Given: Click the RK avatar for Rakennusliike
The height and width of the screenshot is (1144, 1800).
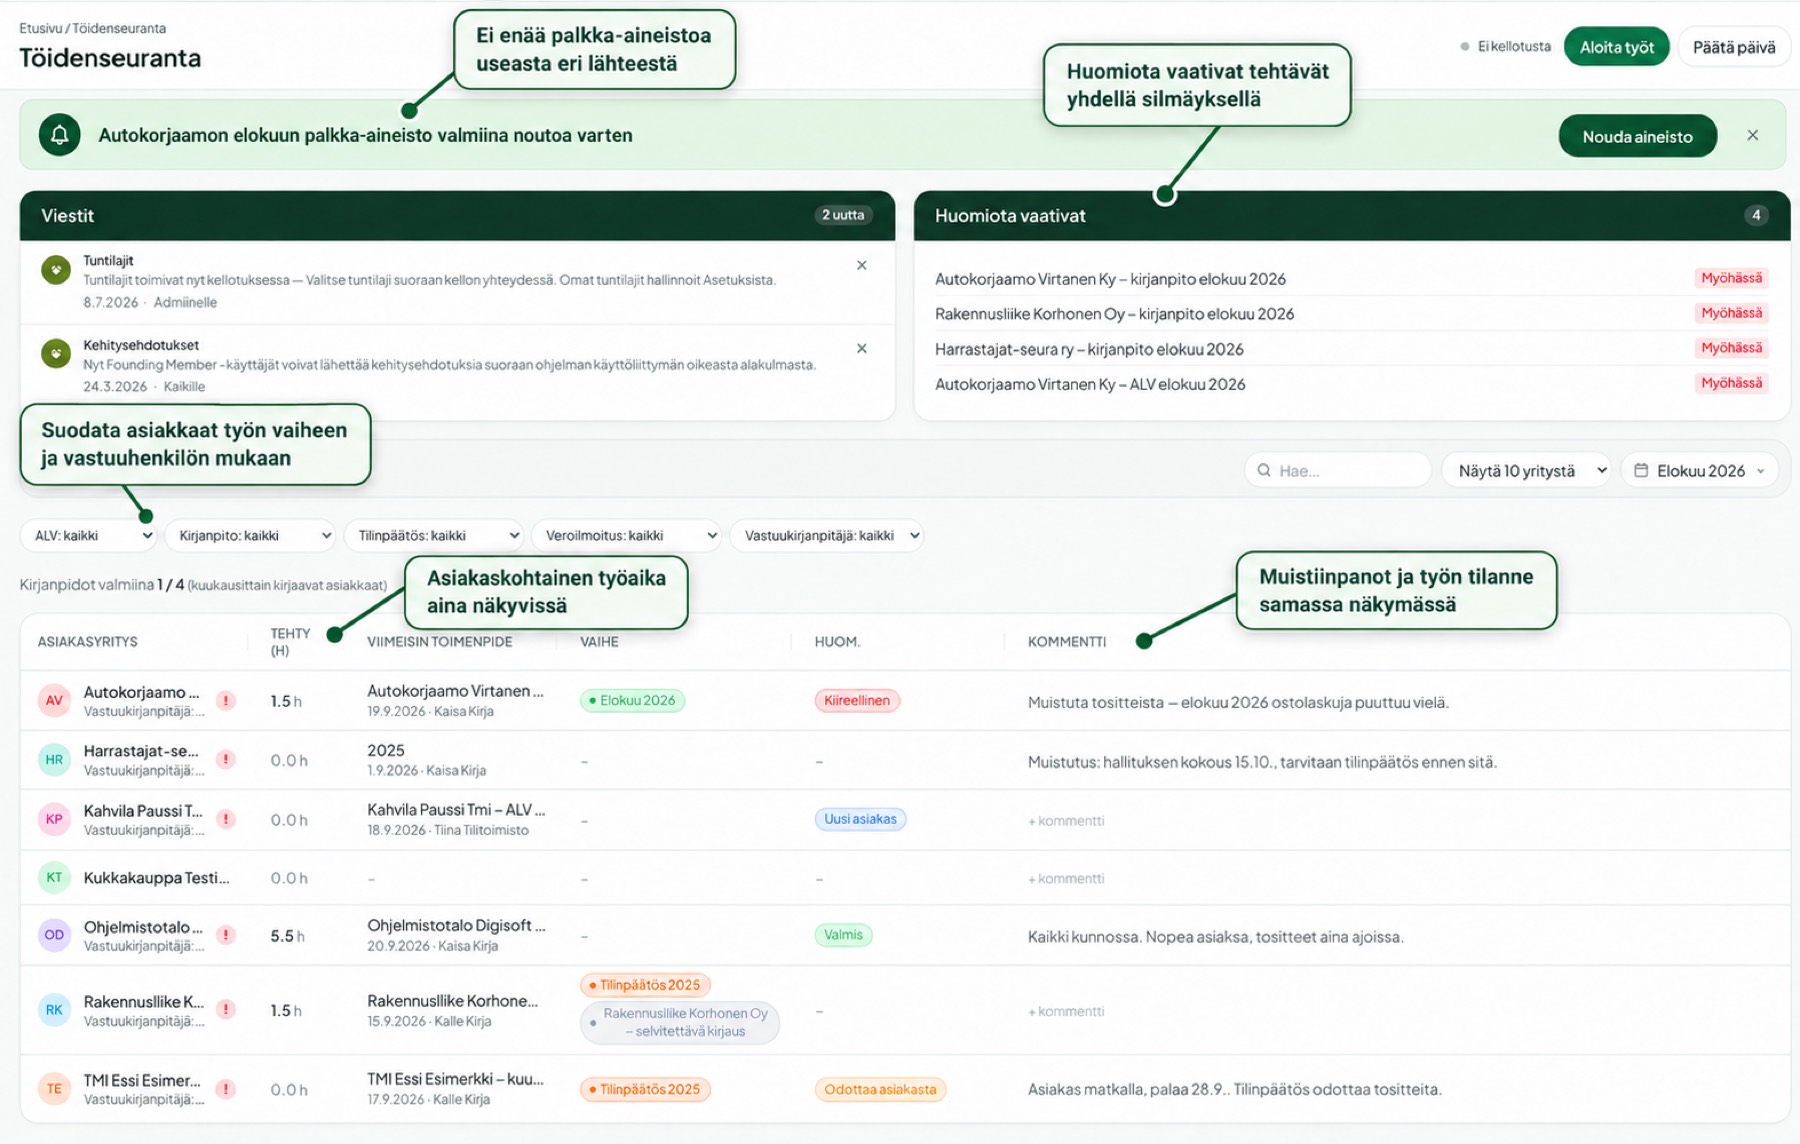Looking at the screenshot, I should coord(54,1010).
